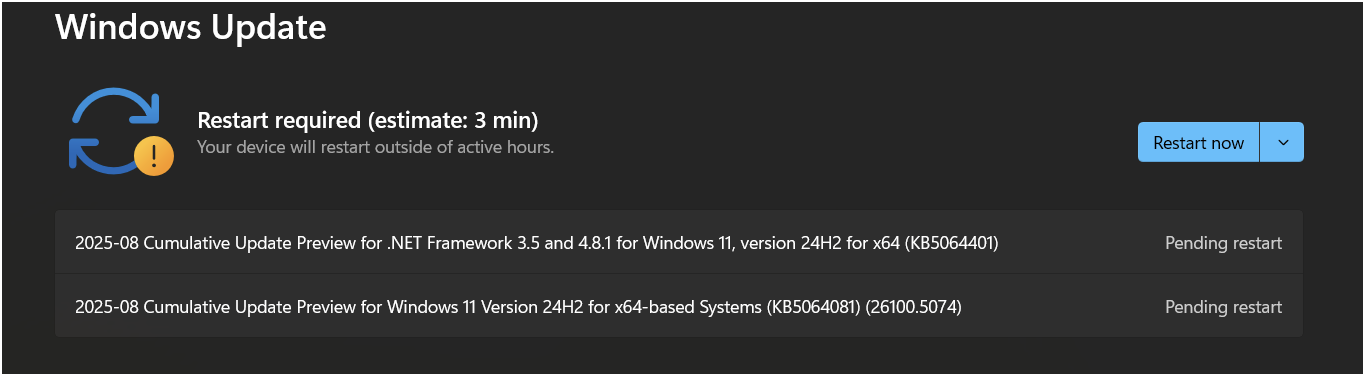Select the Windows 11 Version 24H2 cumulative update row
The image size is (1365, 376).
[x=679, y=306]
